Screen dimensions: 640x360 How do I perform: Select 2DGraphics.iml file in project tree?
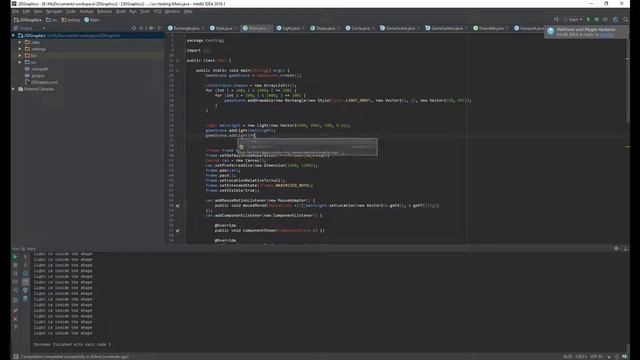[41, 82]
